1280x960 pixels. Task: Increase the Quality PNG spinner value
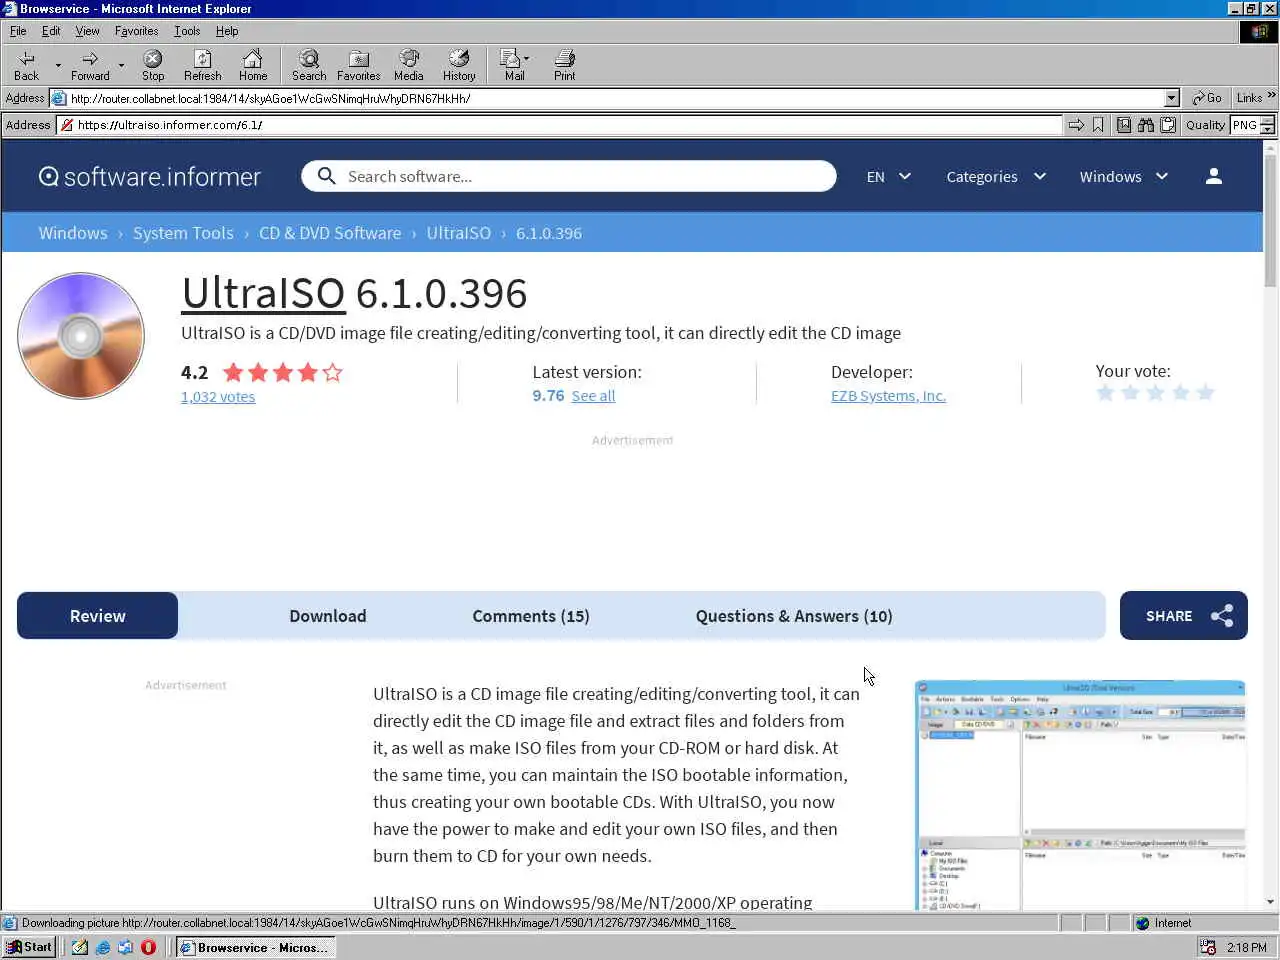tap(1267, 120)
